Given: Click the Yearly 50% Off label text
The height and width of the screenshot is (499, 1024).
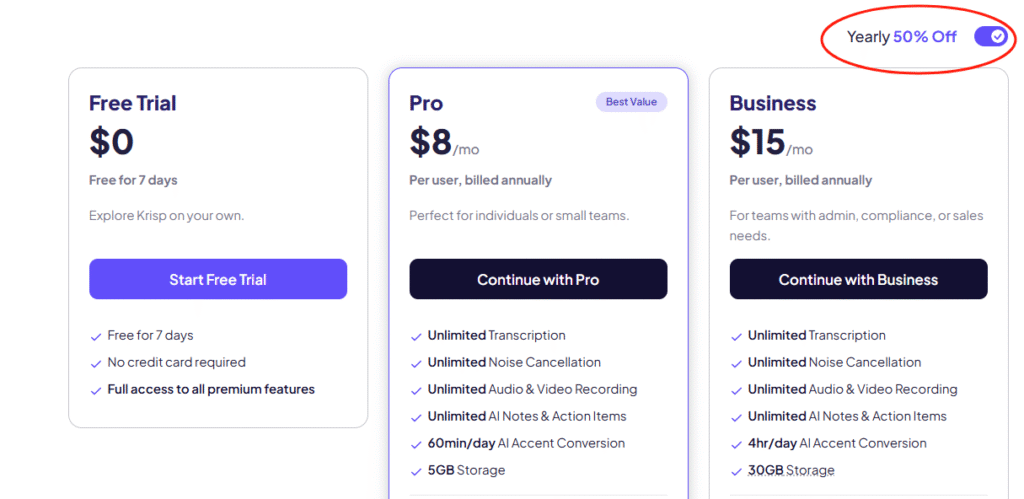Looking at the screenshot, I should [901, 37].
